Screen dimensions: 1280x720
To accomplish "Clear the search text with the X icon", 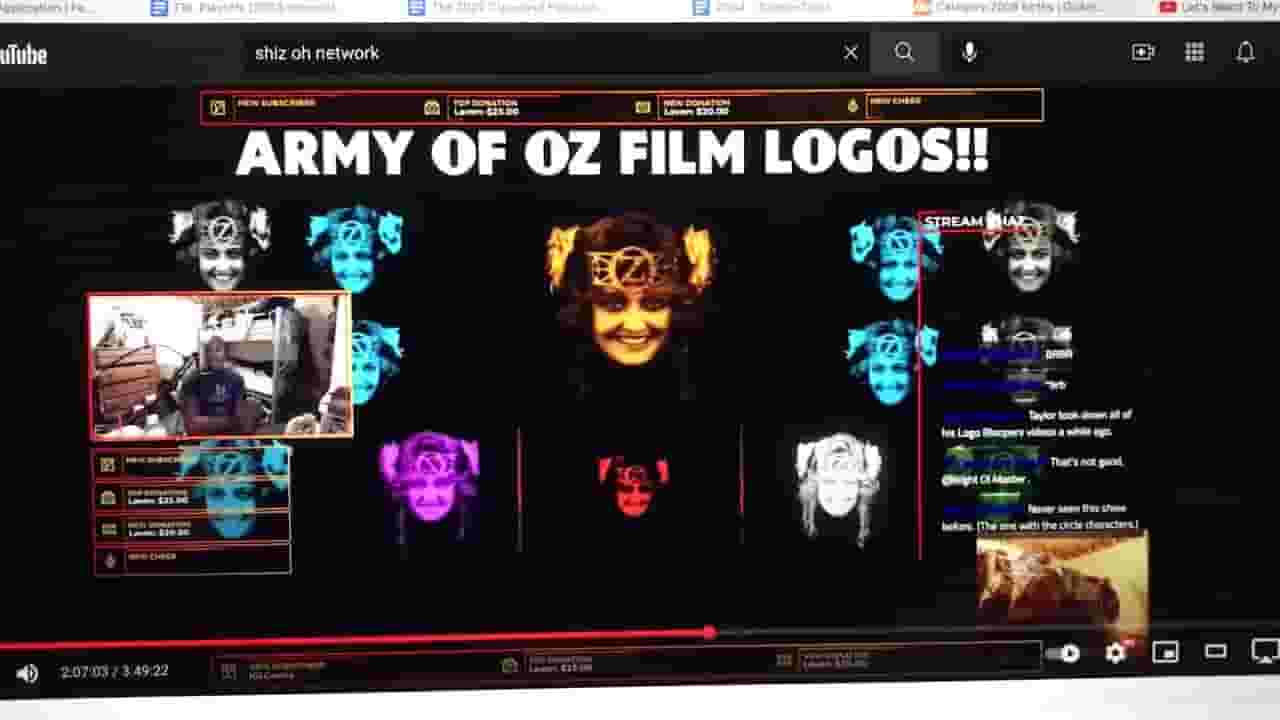I will (x=850, y=53).
